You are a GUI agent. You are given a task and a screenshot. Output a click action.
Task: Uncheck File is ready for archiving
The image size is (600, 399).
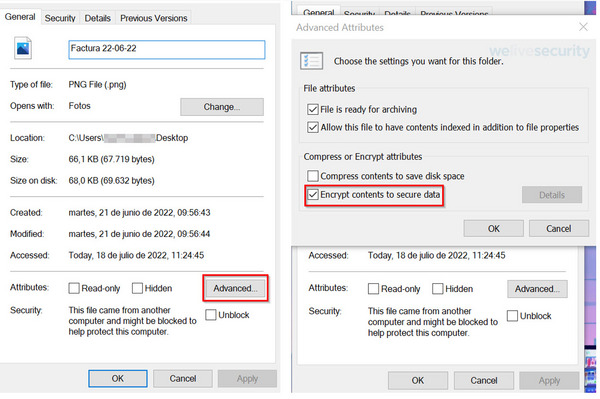[313, 109]
